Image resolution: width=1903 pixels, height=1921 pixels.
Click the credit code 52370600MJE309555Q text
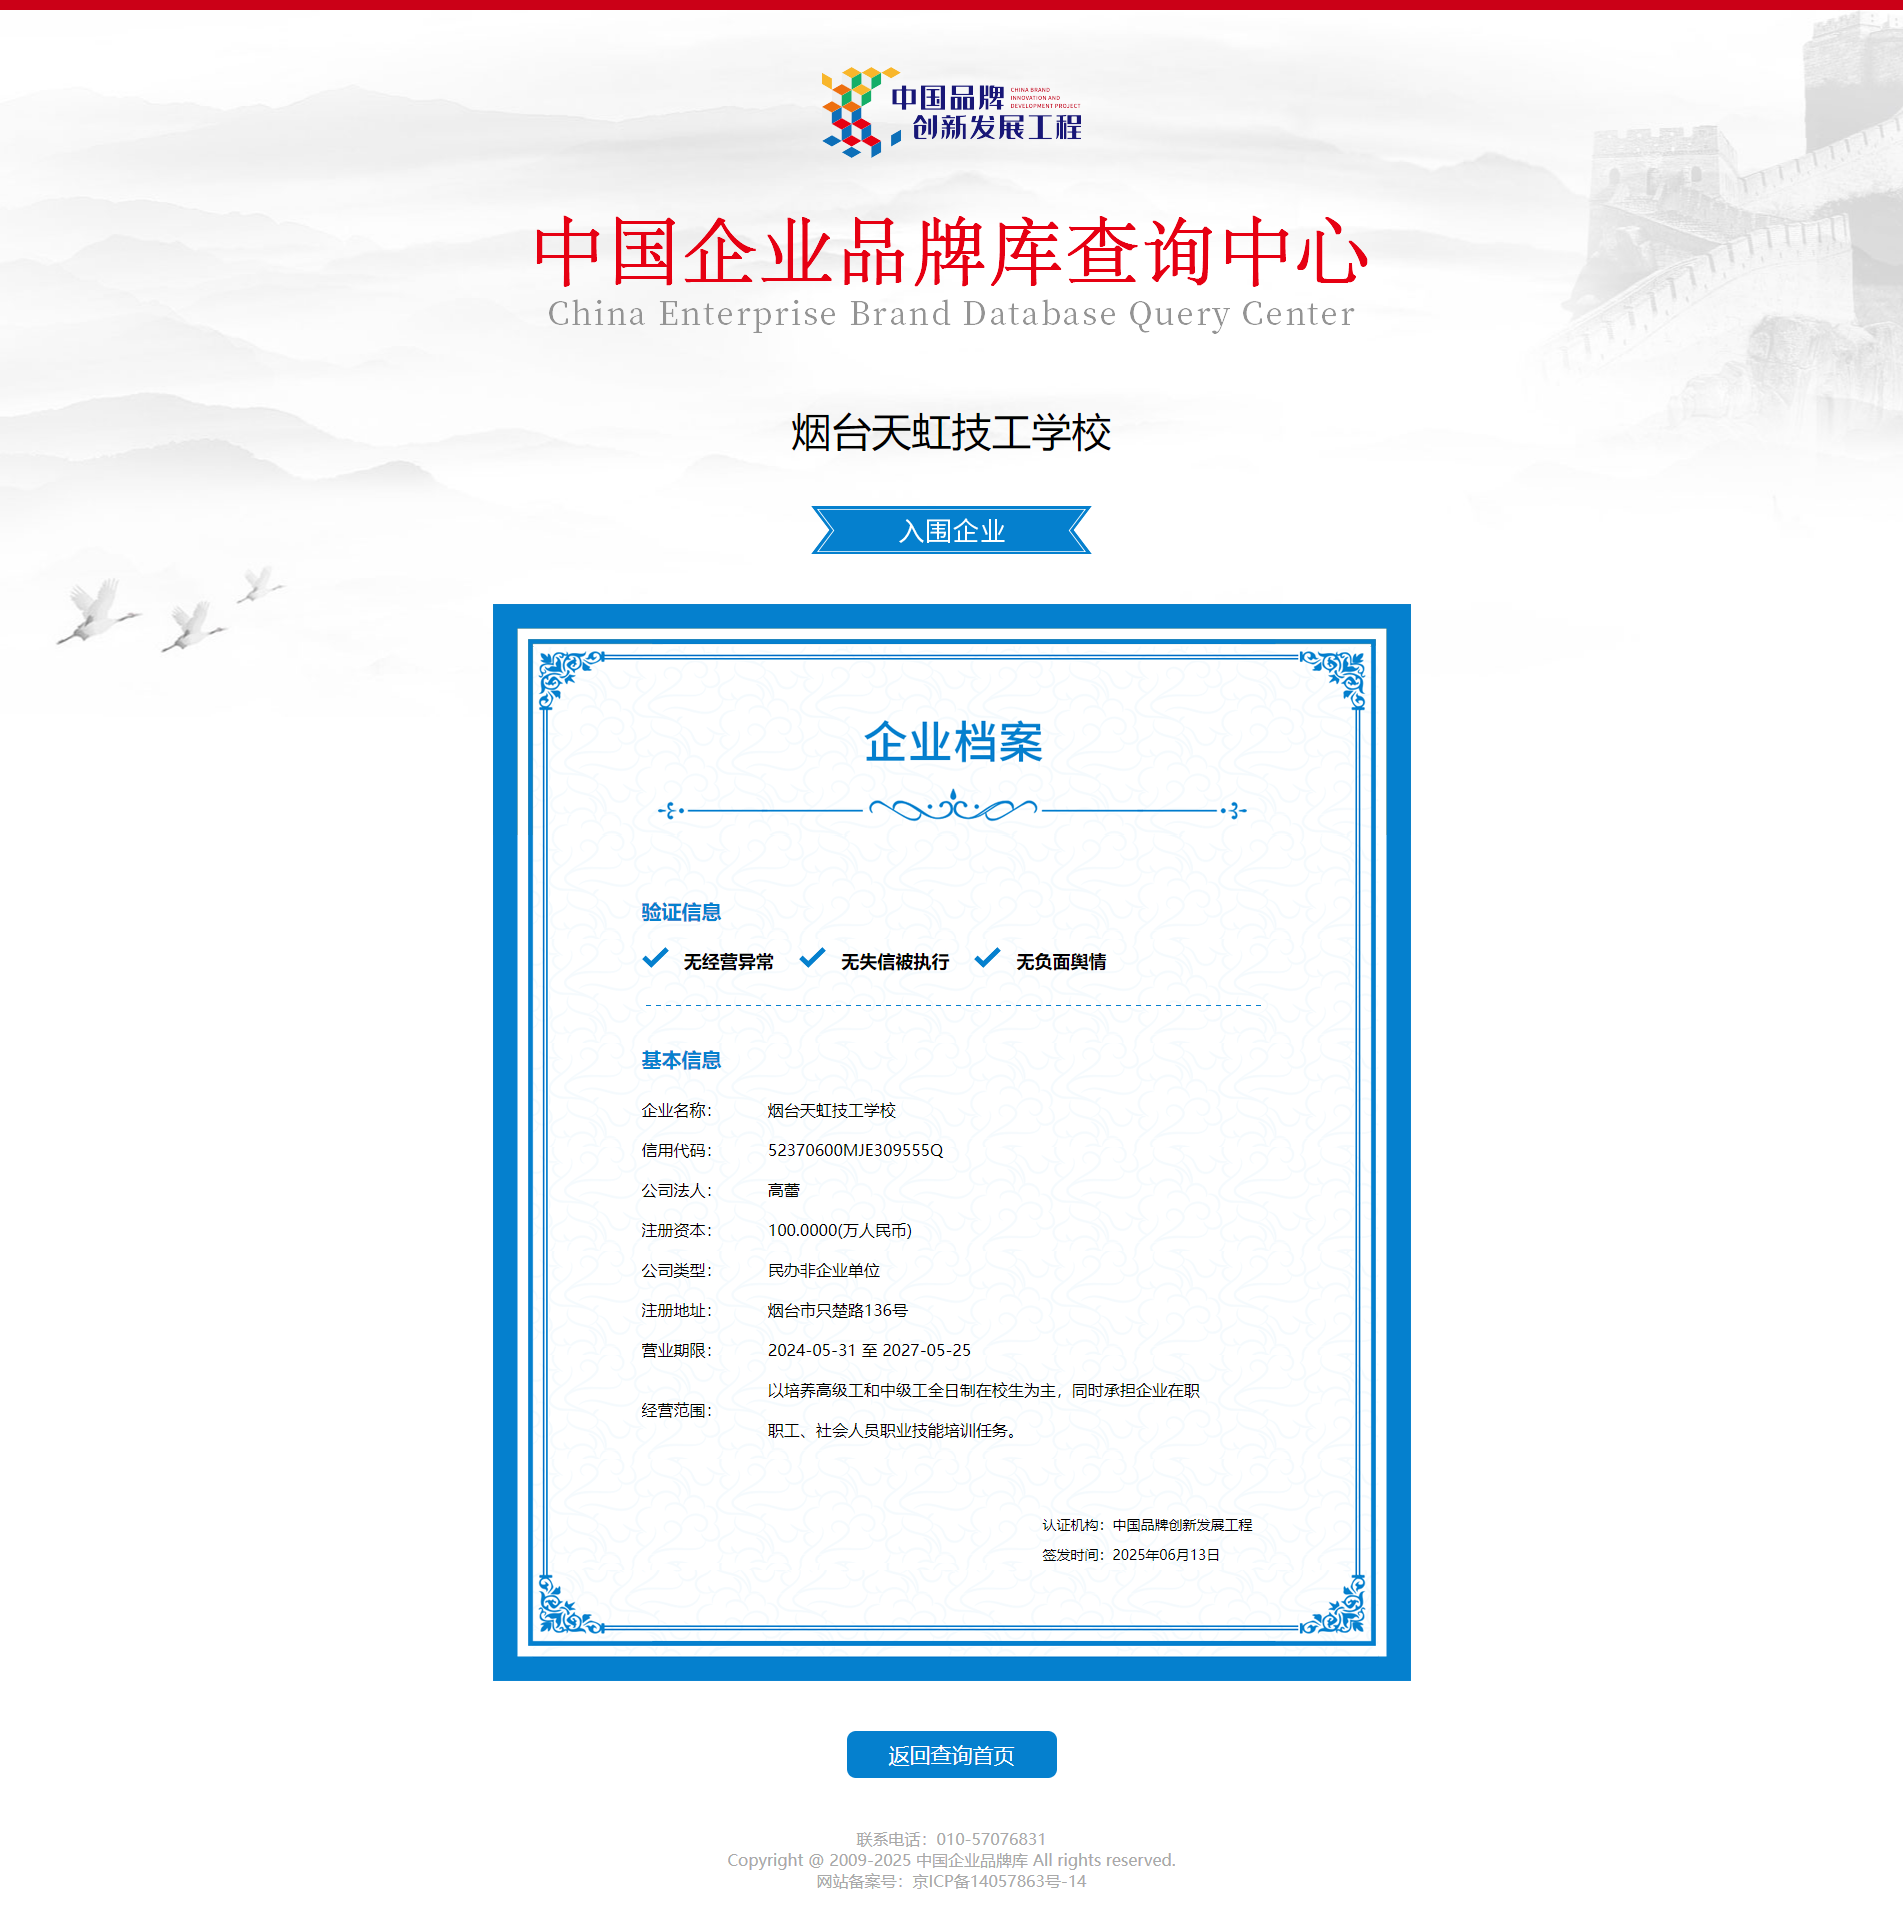click(855, 1150)
